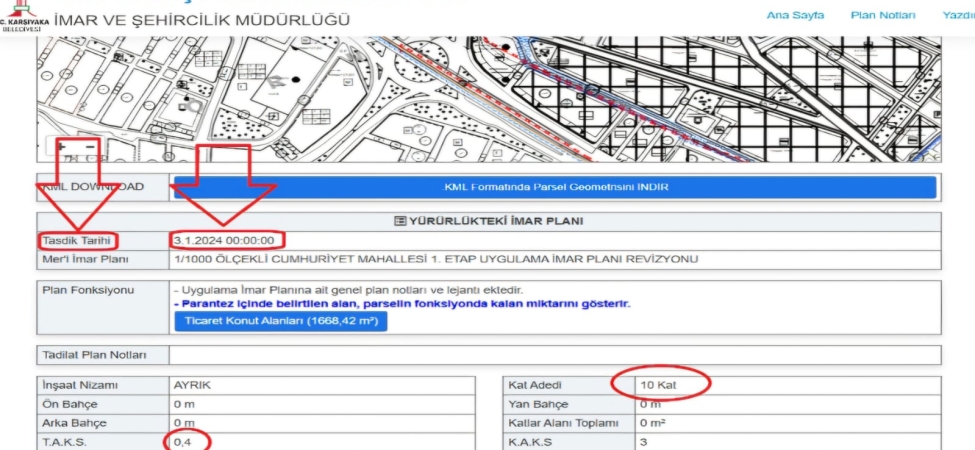
Task: Zoom in the map with plus button
Action: point(63,146)
